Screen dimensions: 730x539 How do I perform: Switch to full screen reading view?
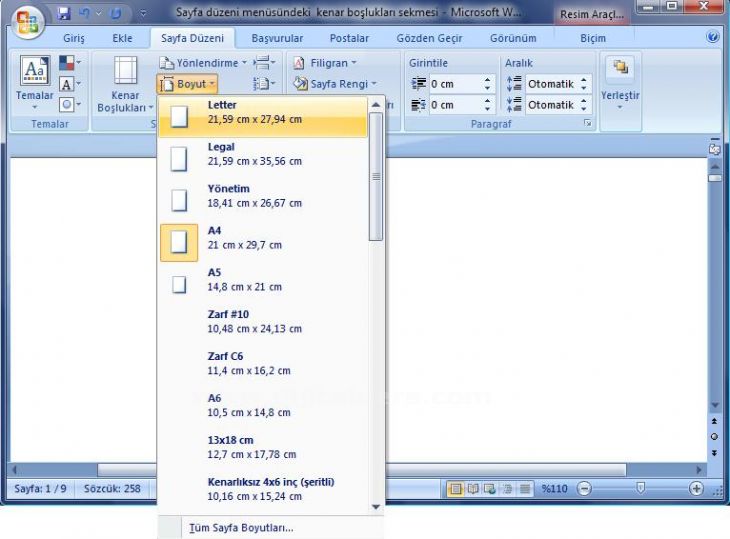coord(473,489)
